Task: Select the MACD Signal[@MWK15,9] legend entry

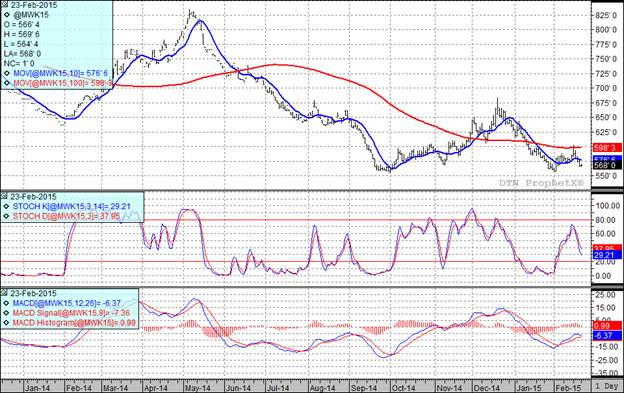Action: (71, 313)
